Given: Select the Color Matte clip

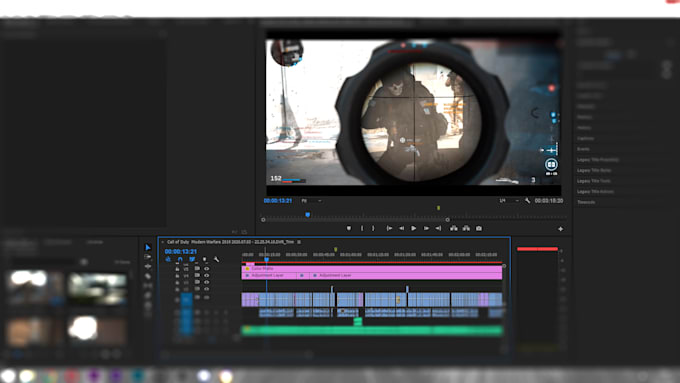Looking at the screenshot, I should (x=372, y=268).
